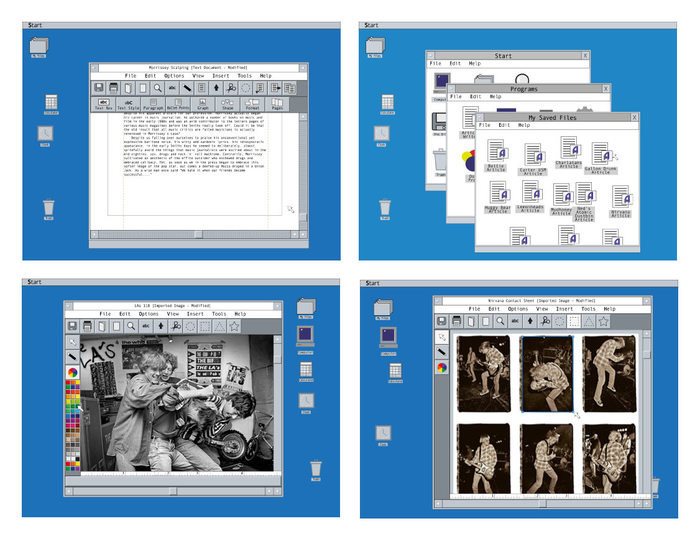700x544 pixels.
Task: Click the clock icon on the desktop beside the LA's image
Action: tap(306, 403)
